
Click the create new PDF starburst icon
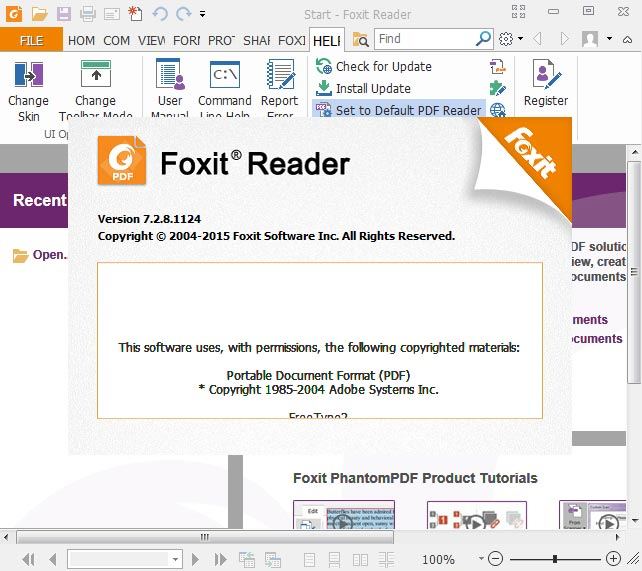(135, 14)
